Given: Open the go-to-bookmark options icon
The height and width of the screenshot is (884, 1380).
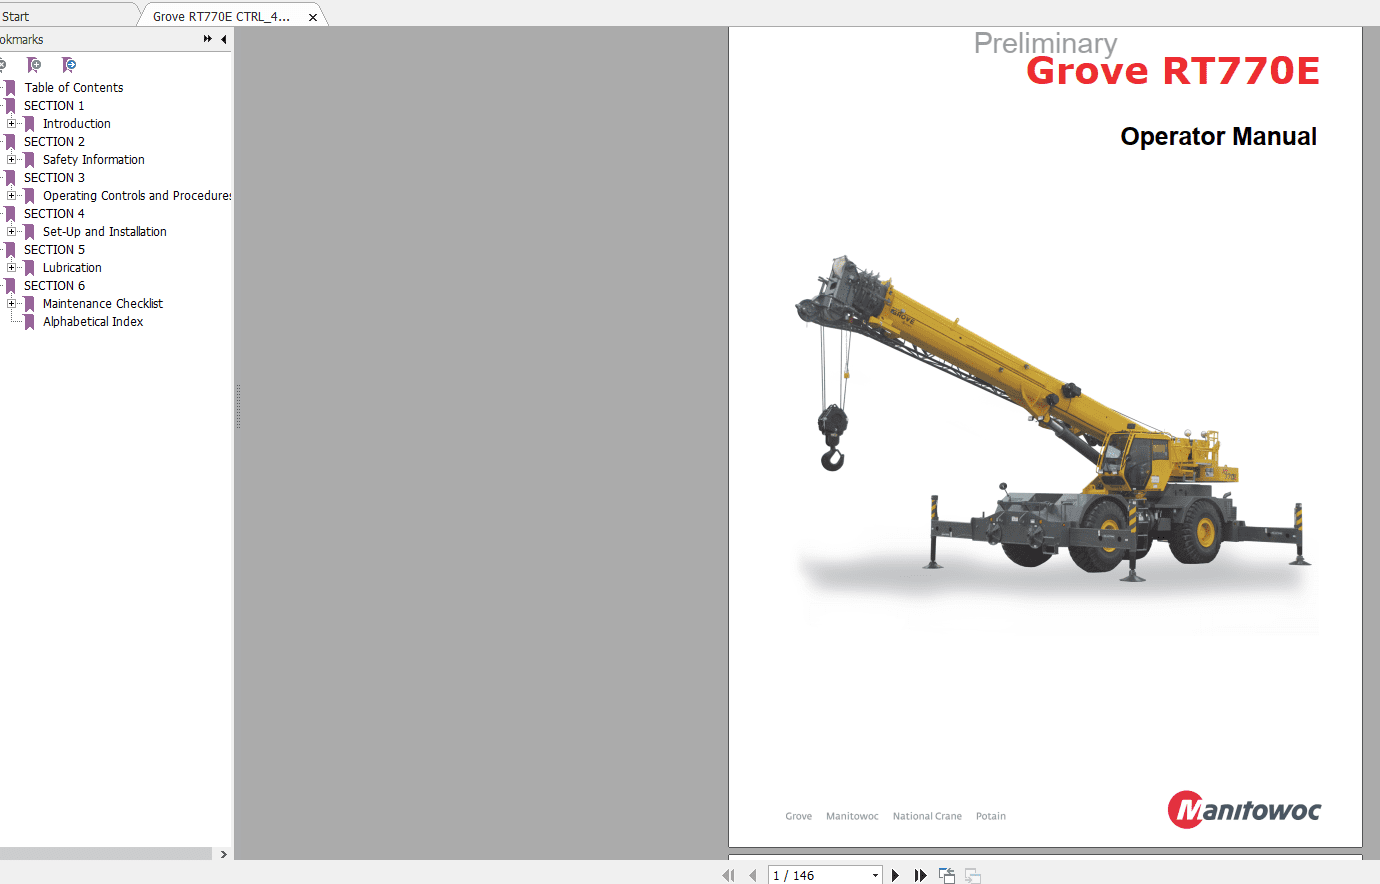Looking at the screenshot, I should click(x=68, y=64).
